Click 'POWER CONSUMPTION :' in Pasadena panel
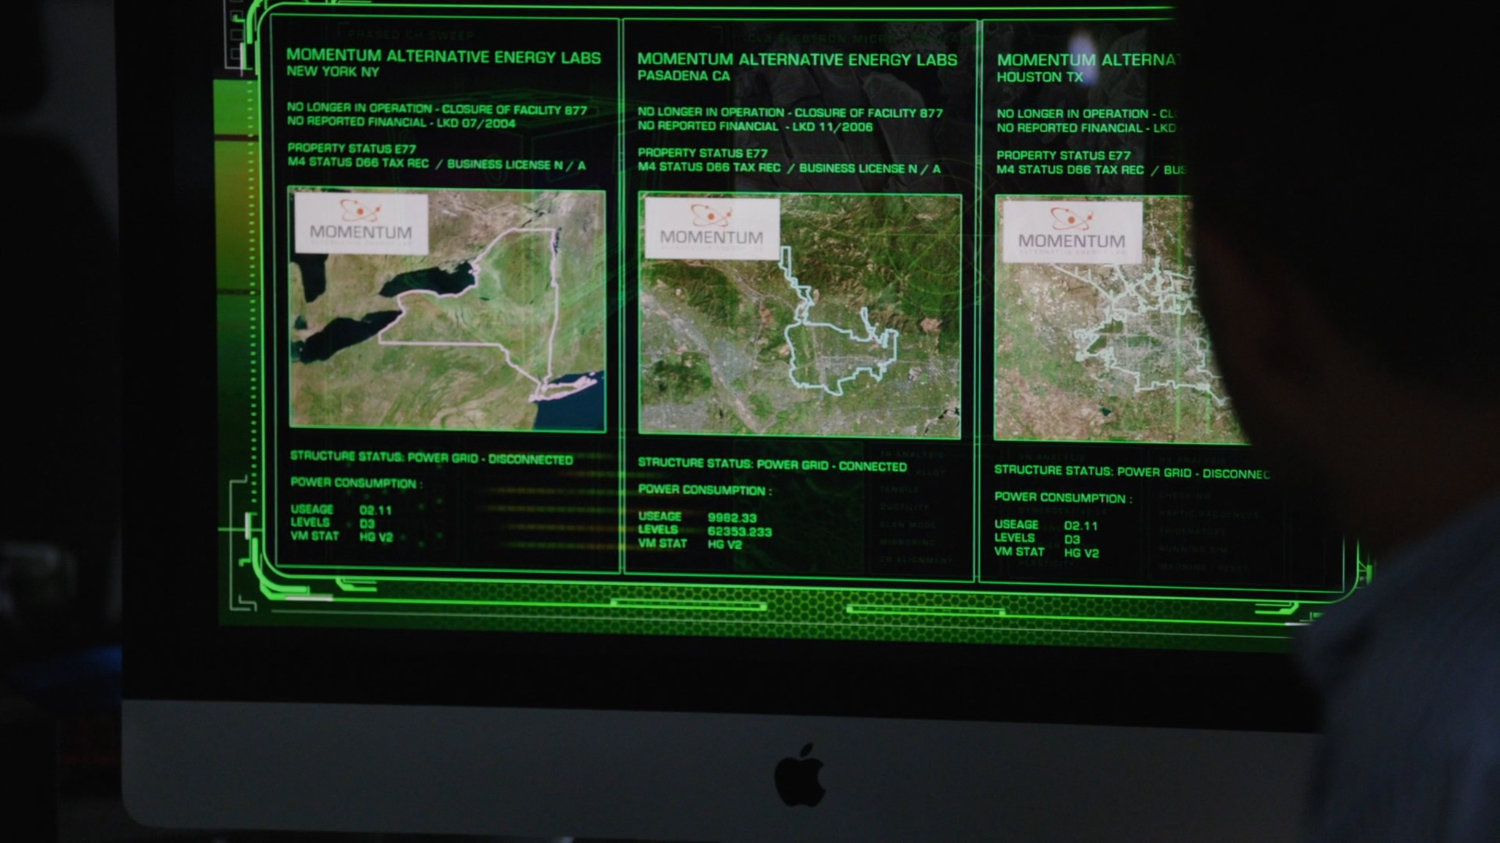 [705, 490]
